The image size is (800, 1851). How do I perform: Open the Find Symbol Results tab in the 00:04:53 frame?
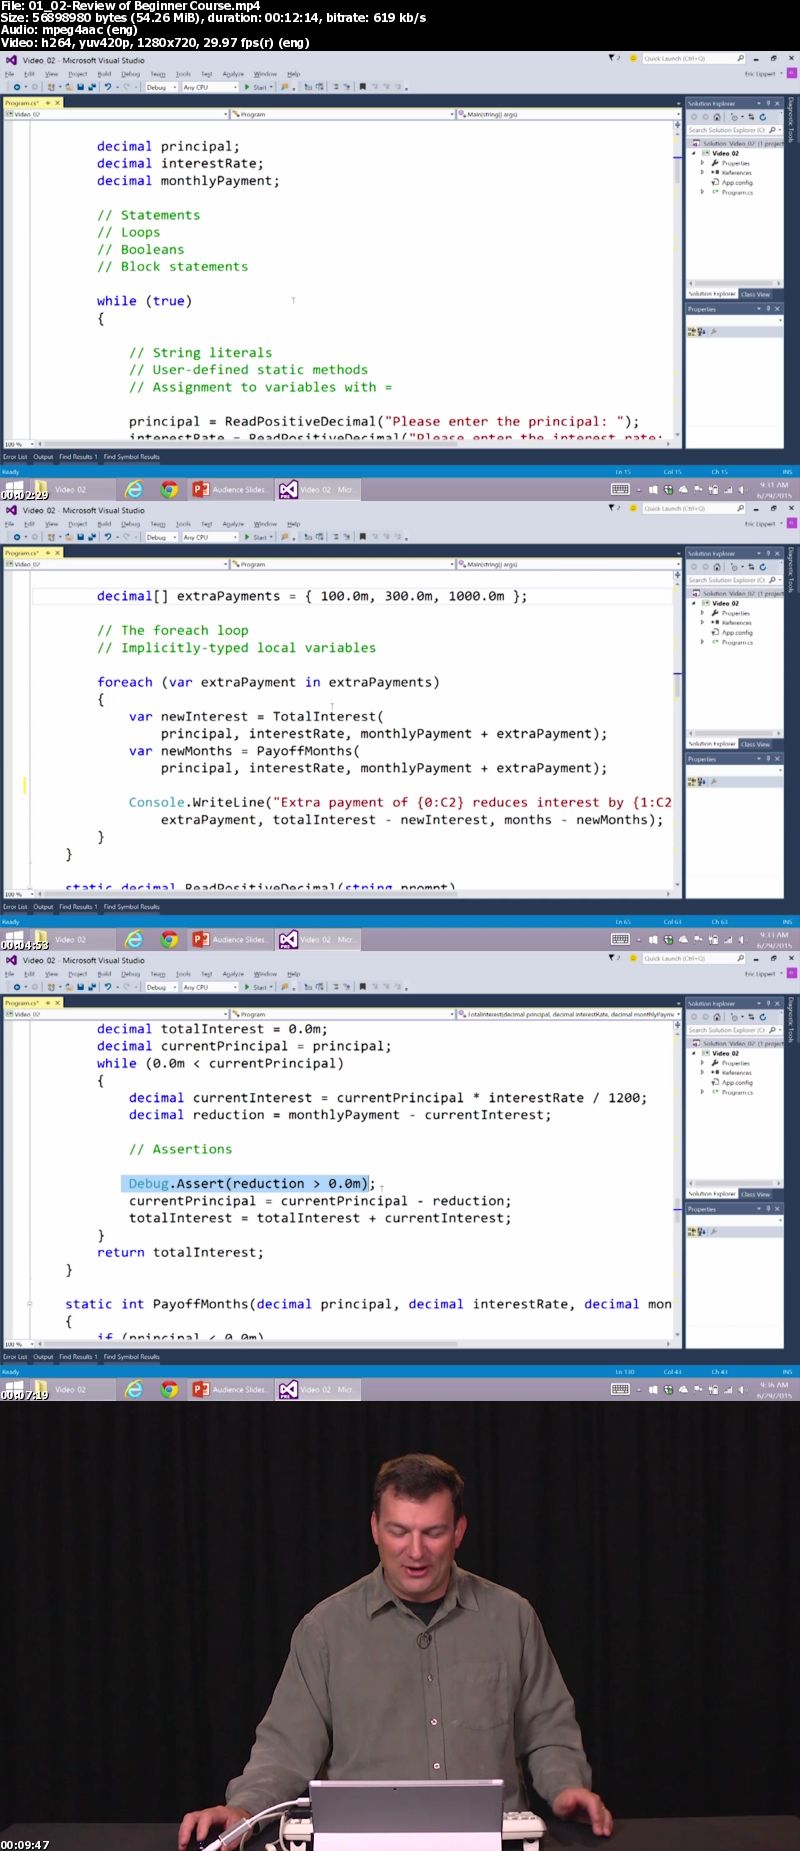point(132,907)
